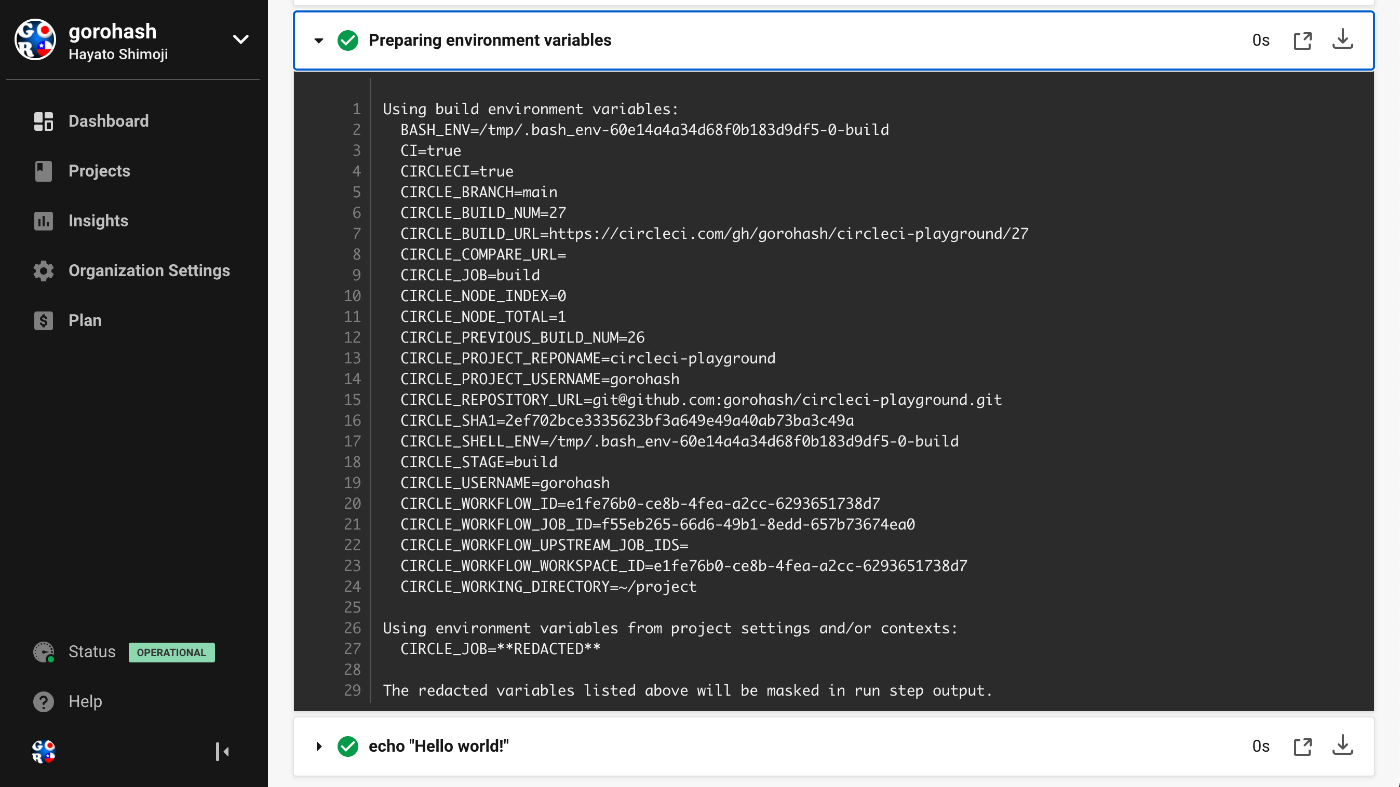The height and width of the screenshot is (787, 1400).
Task: Click the Projects icon in sidebar
Action: click(43, 171)
